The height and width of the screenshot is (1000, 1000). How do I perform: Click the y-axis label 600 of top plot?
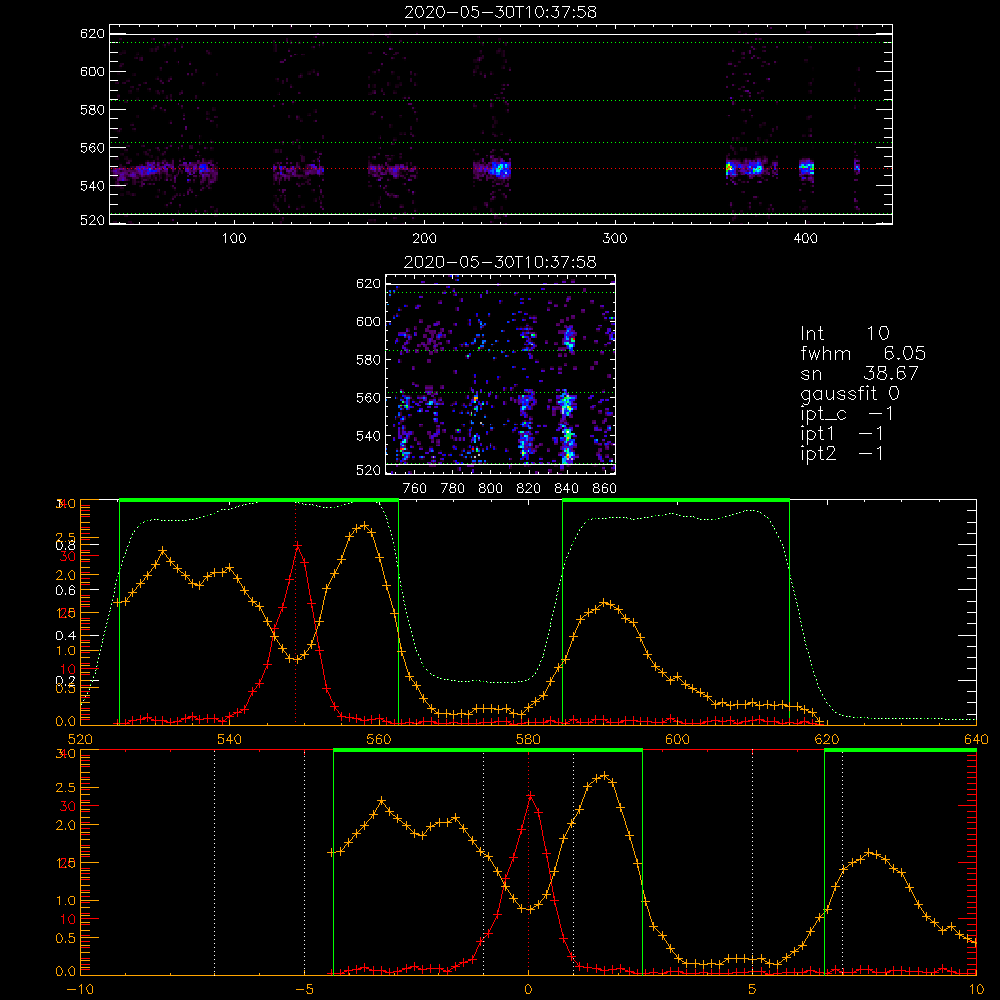[x=92, y=71]
